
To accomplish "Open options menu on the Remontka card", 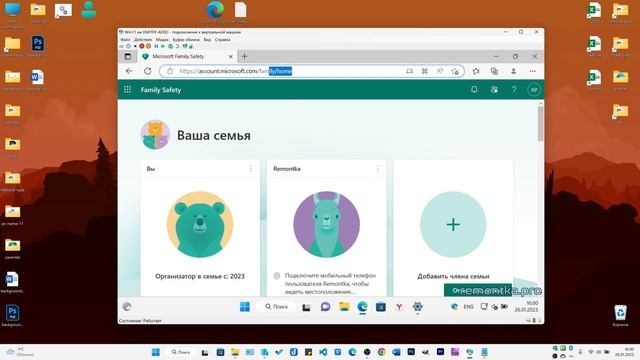I will click(378, 169).
